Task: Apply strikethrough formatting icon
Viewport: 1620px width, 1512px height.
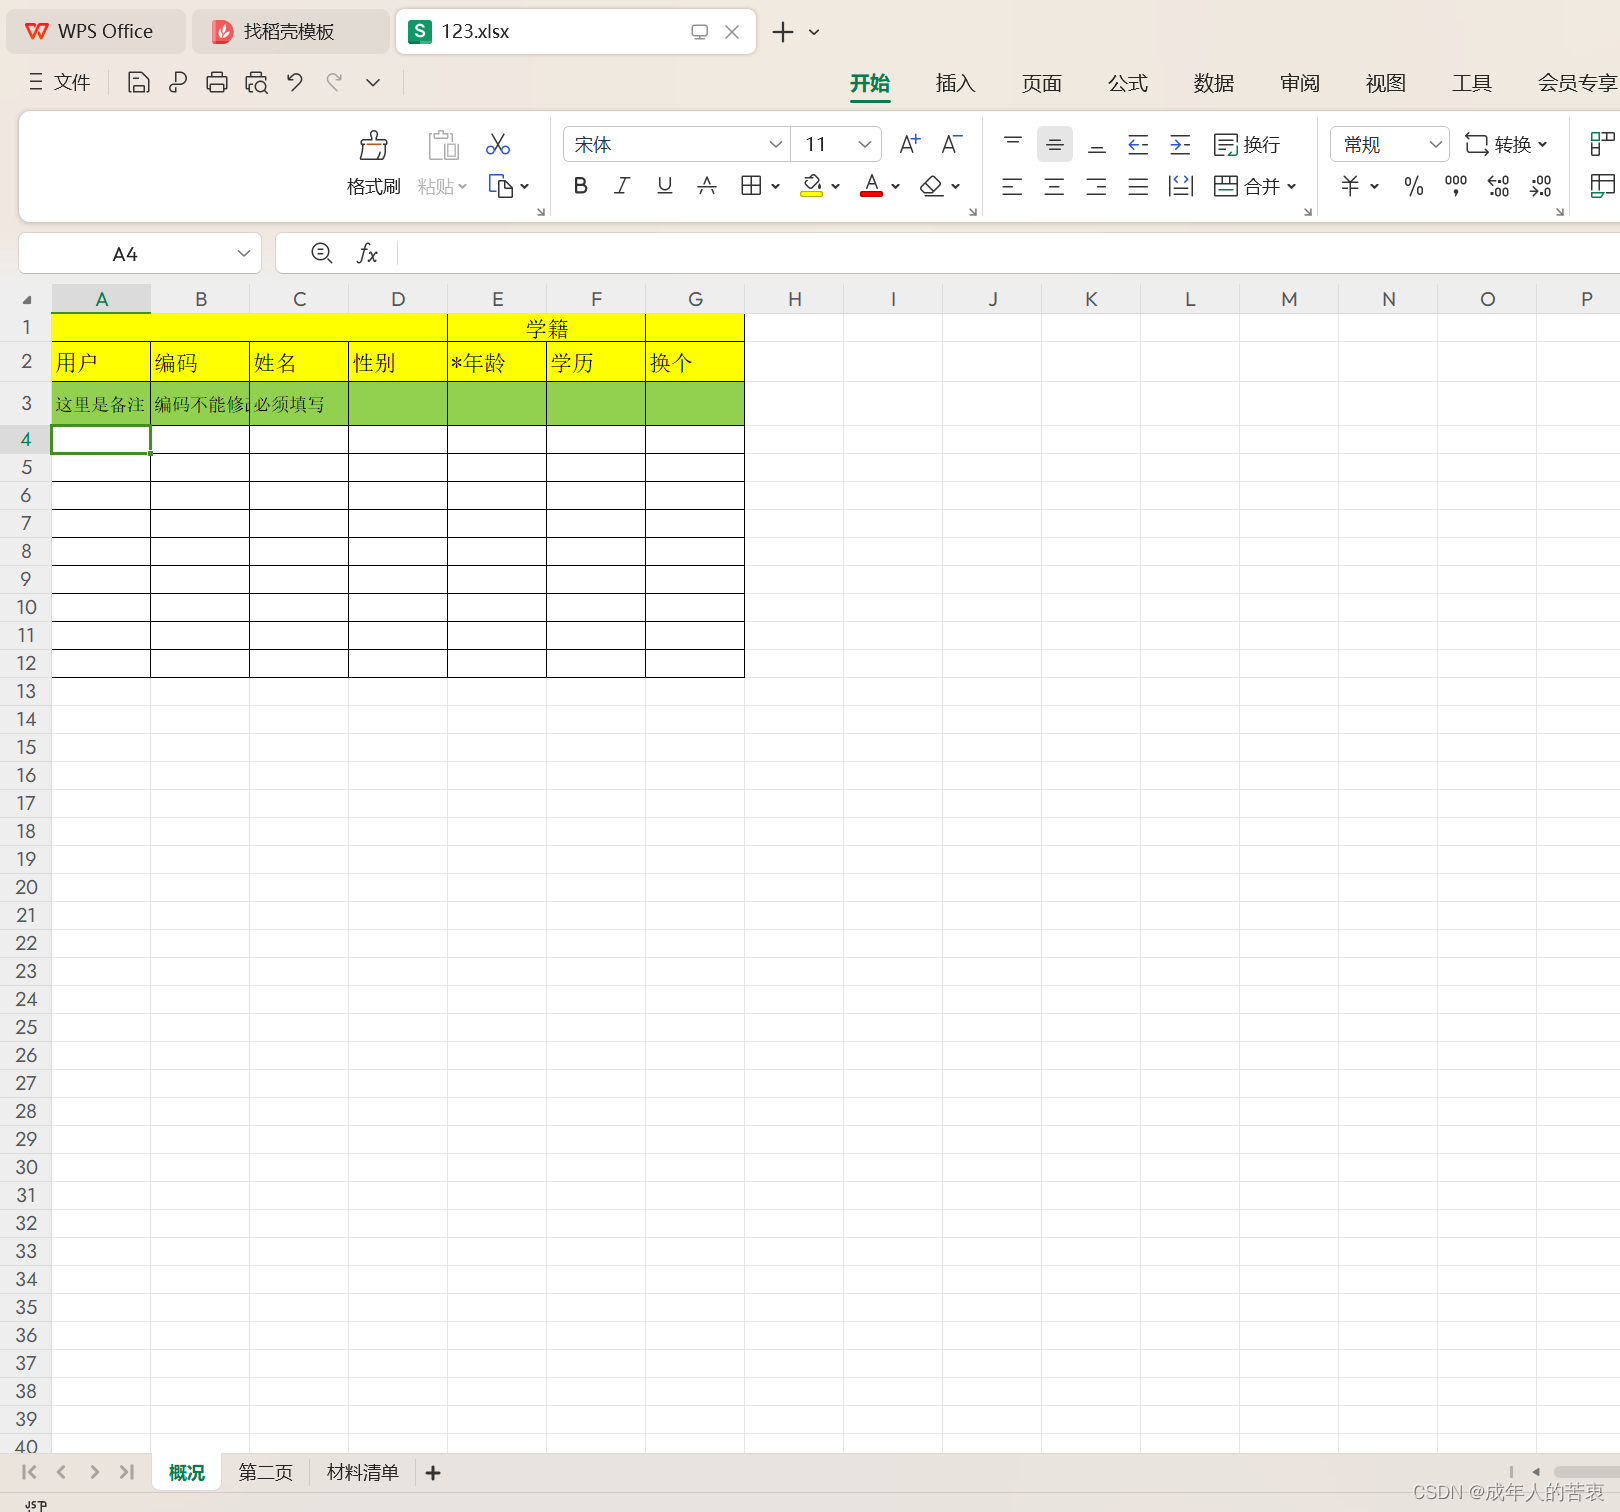Action: pyautogui.click(x=707, y=186)
